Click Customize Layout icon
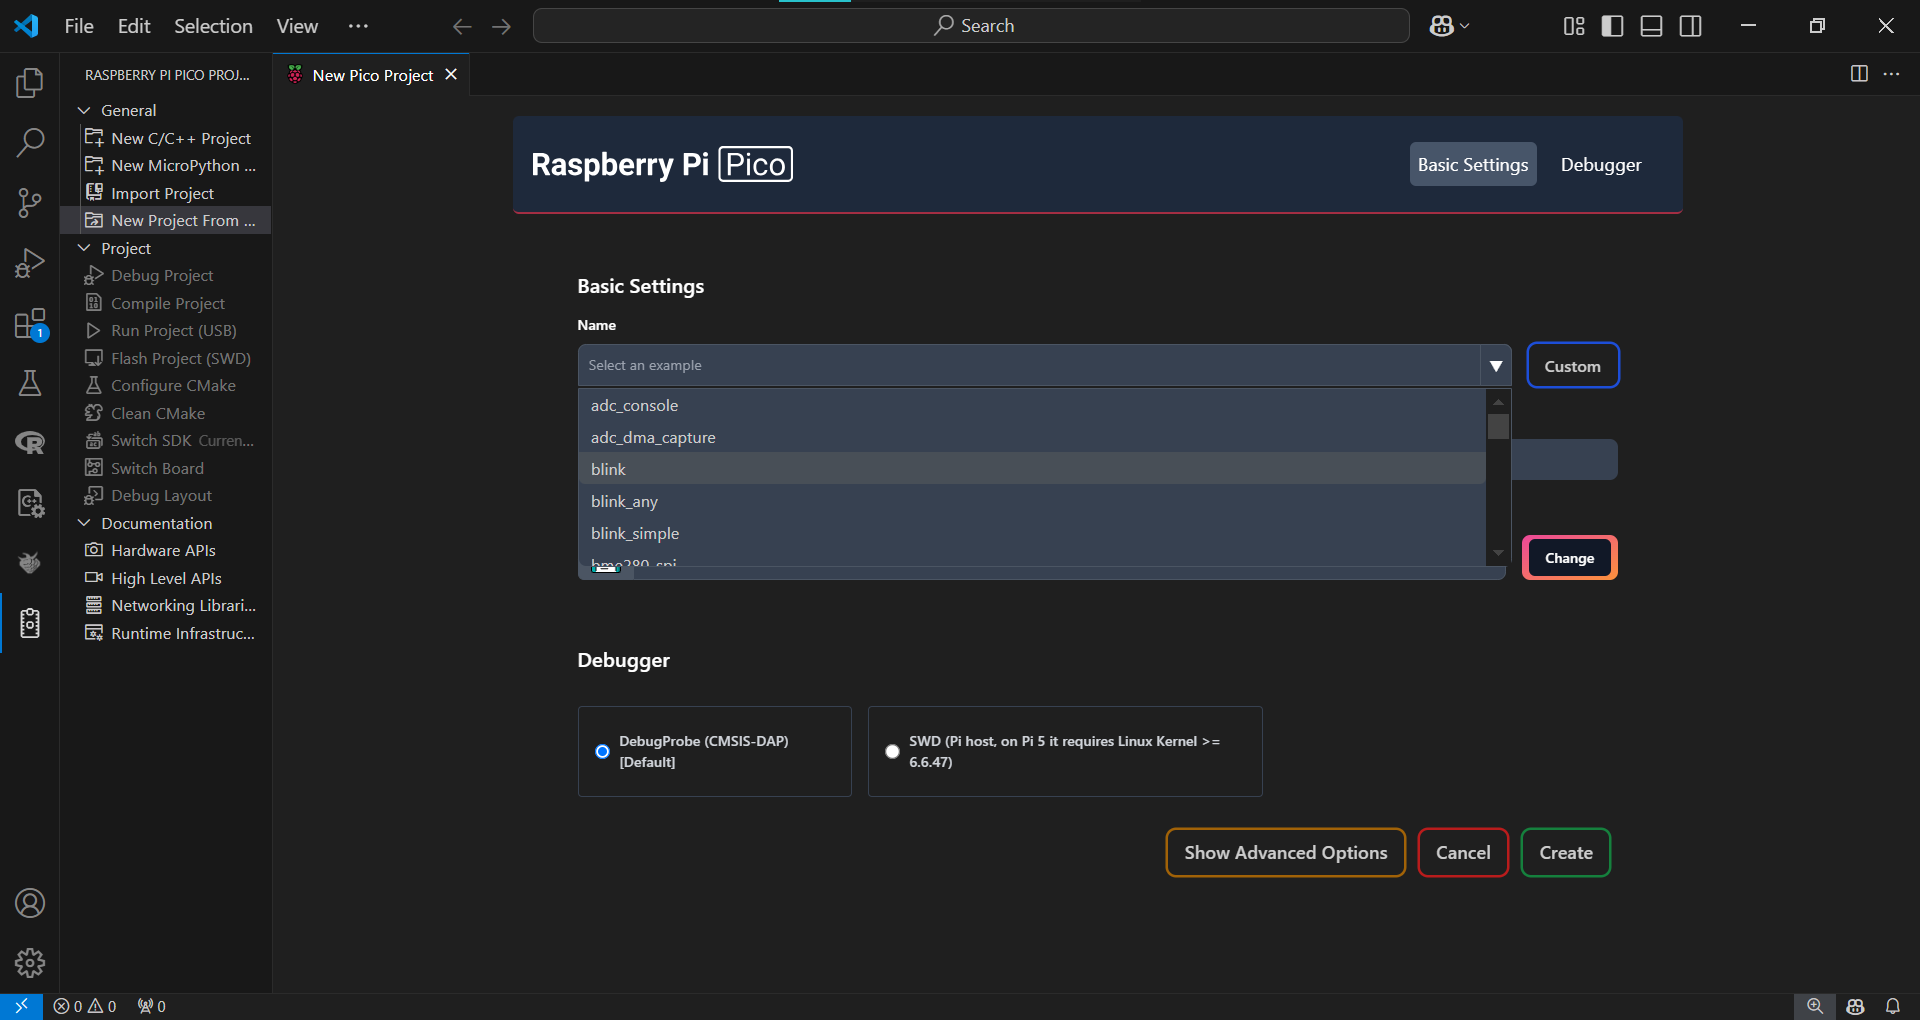This screenshot has height=1020, width=1920. [1574, 26]
